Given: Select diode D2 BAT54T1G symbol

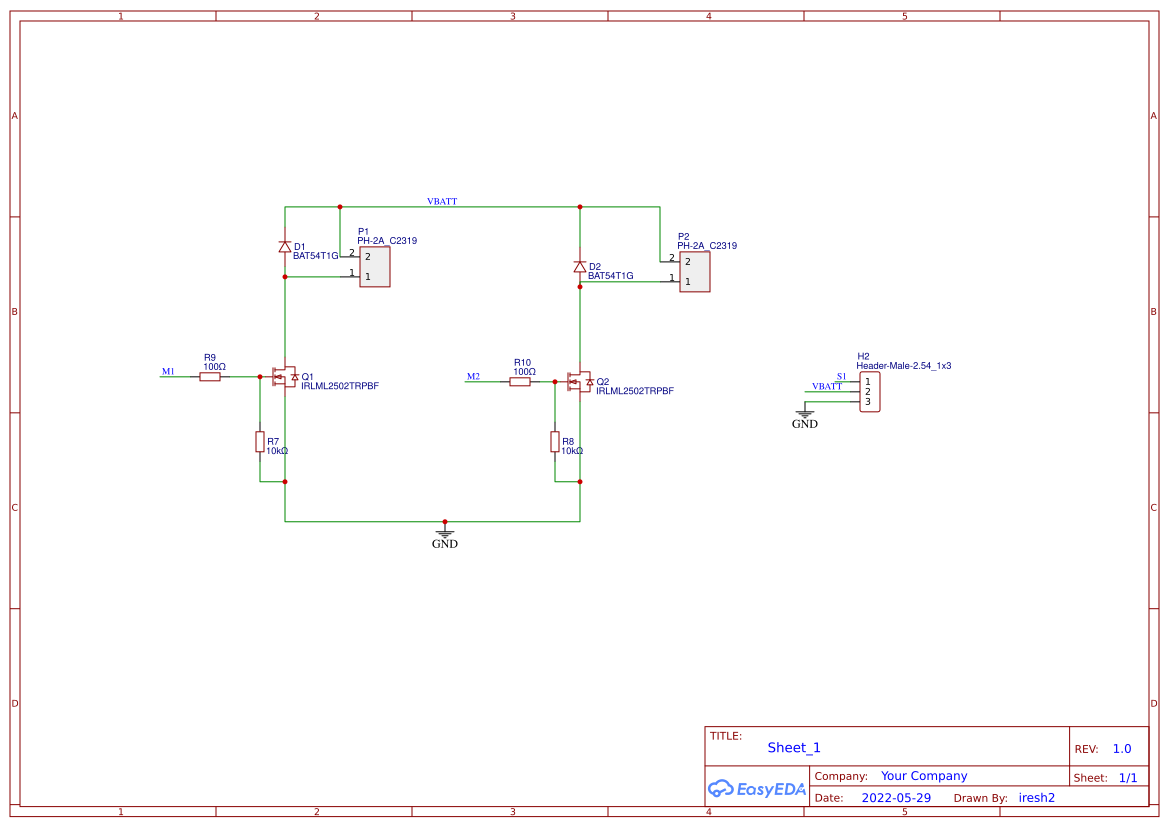Looking at the screenshot, I should click(x=580, y=265).
